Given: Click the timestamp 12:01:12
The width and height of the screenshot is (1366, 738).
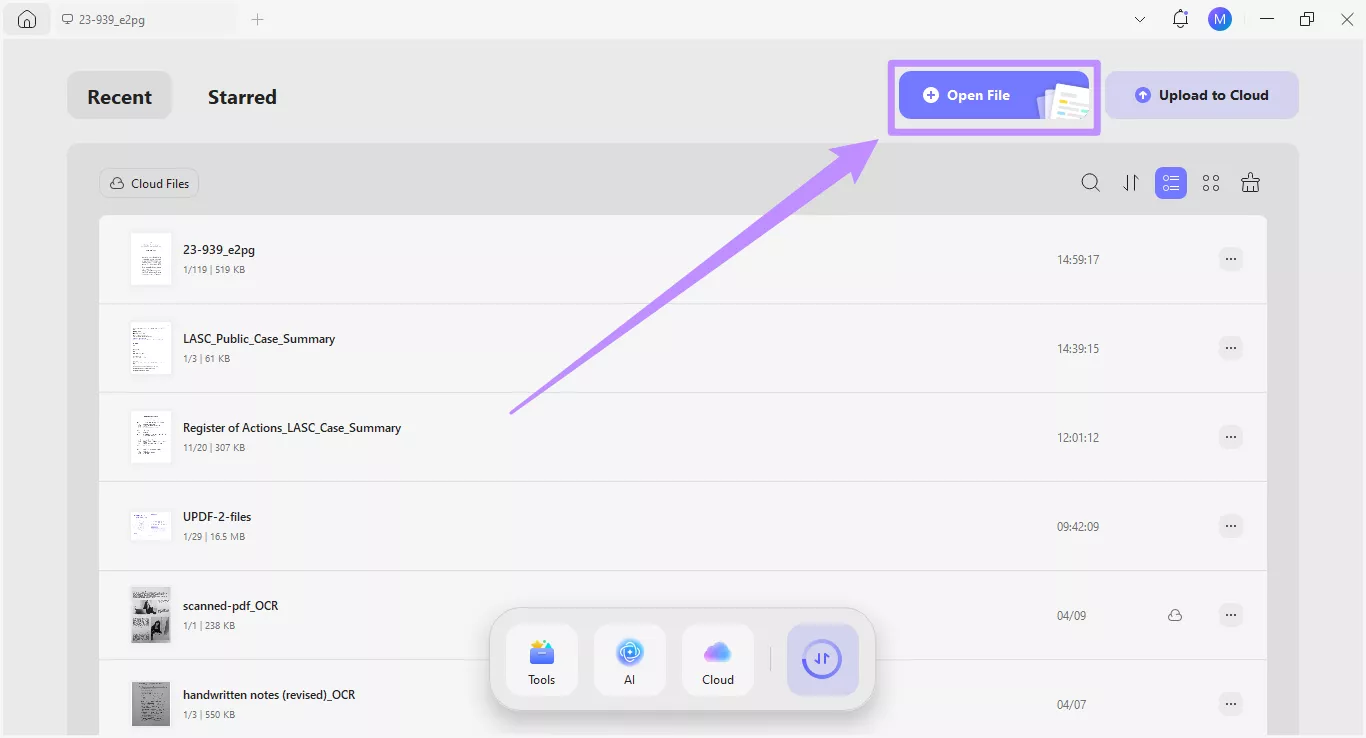Looking at the screenshot, I should [x=1078, y=438].
